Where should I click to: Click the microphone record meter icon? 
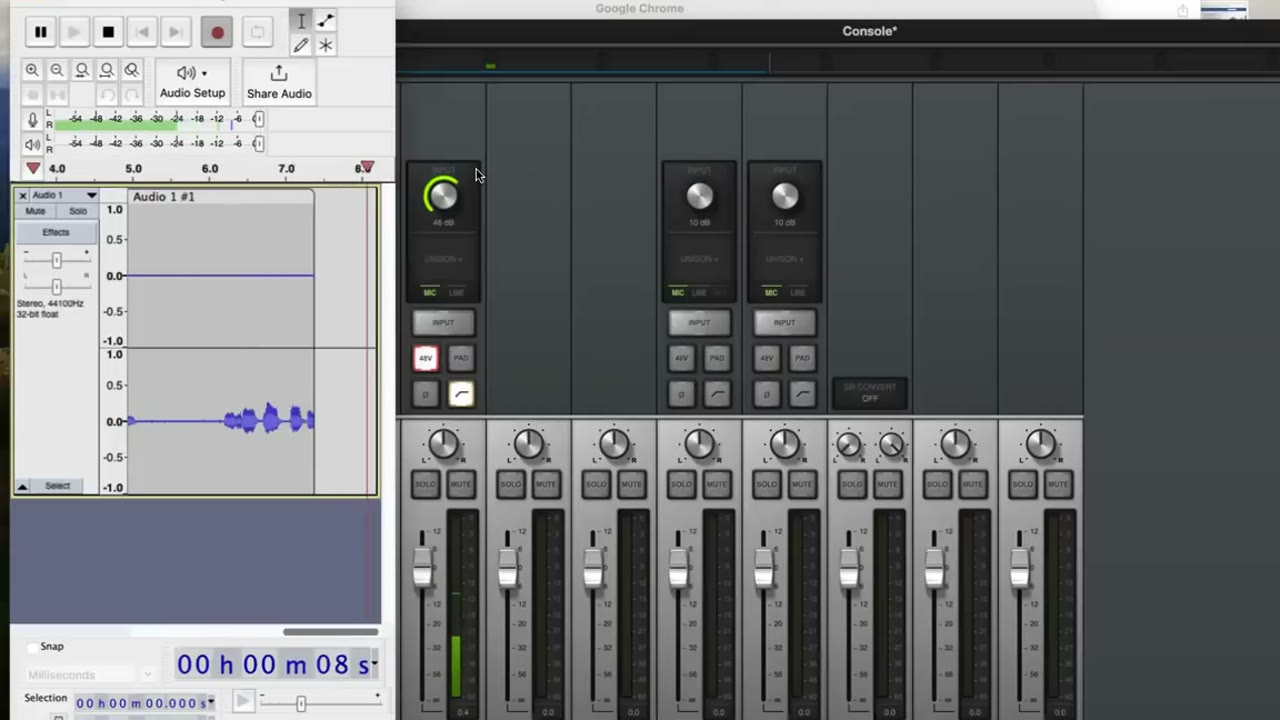pyautogui.click(x=32, y=120)
